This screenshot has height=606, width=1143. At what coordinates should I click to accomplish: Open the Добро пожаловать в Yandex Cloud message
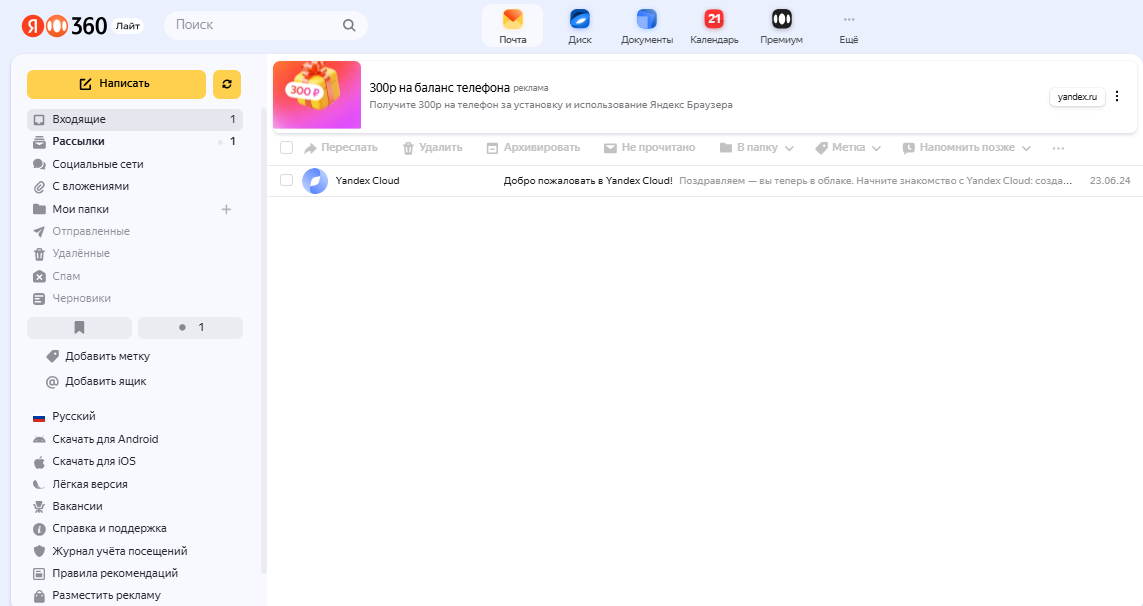(706, 181)
